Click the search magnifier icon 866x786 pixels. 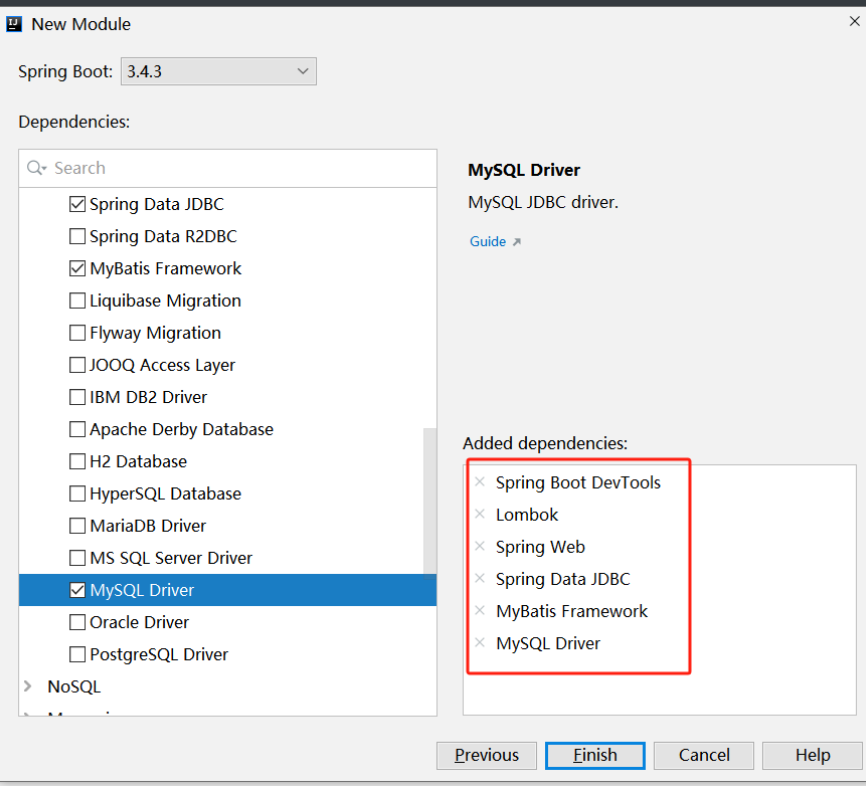pyautogui.click(x=36, y=168)
